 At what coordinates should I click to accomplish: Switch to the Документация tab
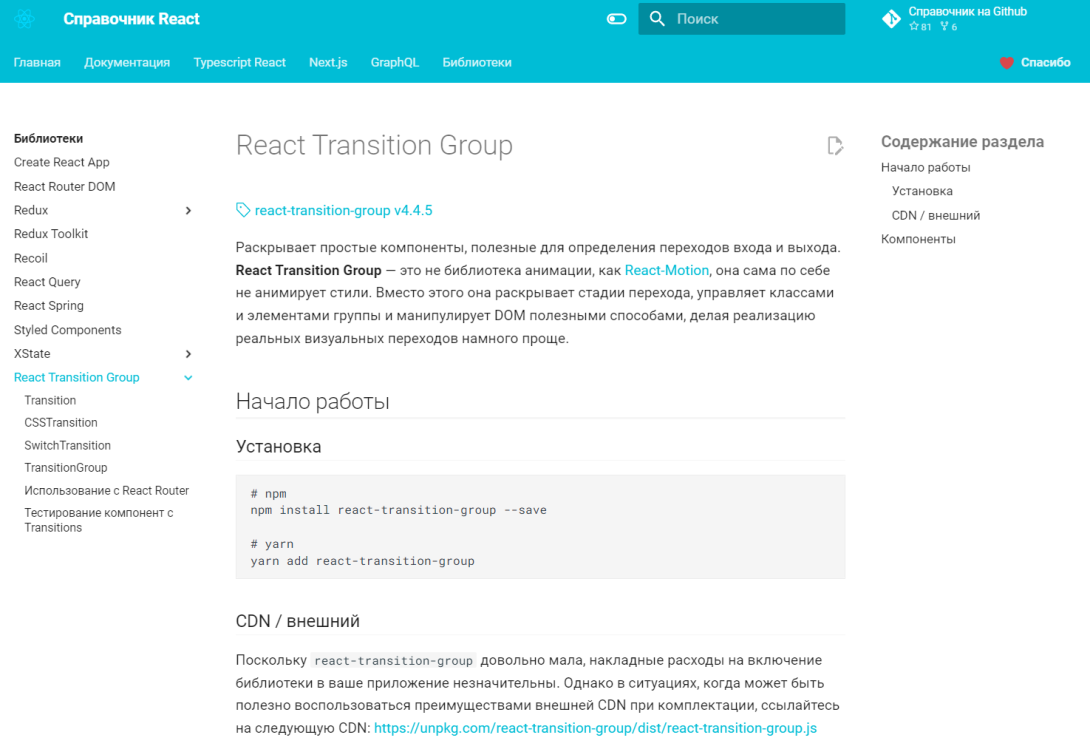tap(127, 63)
